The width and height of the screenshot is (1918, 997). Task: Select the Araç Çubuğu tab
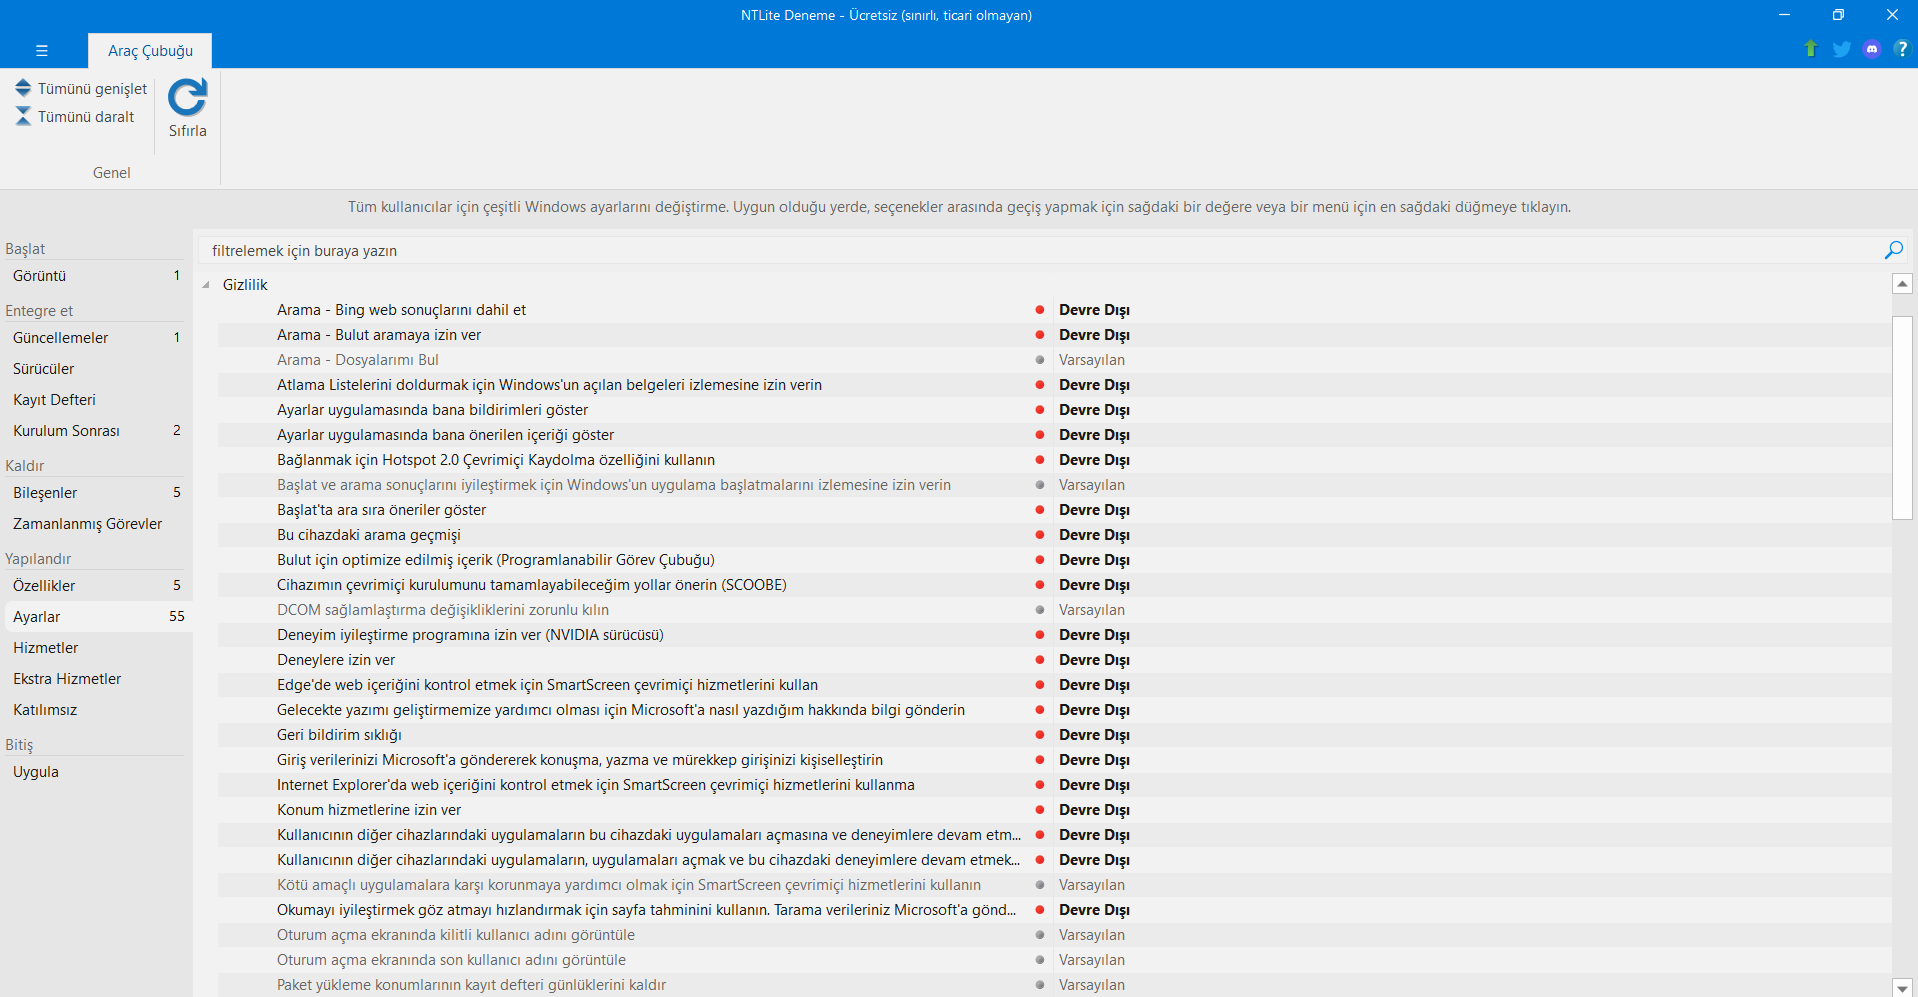pos(150,50)
